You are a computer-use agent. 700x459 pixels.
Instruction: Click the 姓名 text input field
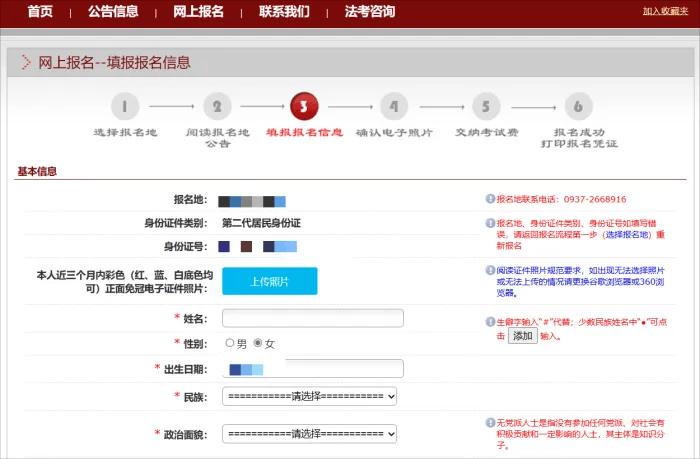pyautogui.click(x=312, y=318)
